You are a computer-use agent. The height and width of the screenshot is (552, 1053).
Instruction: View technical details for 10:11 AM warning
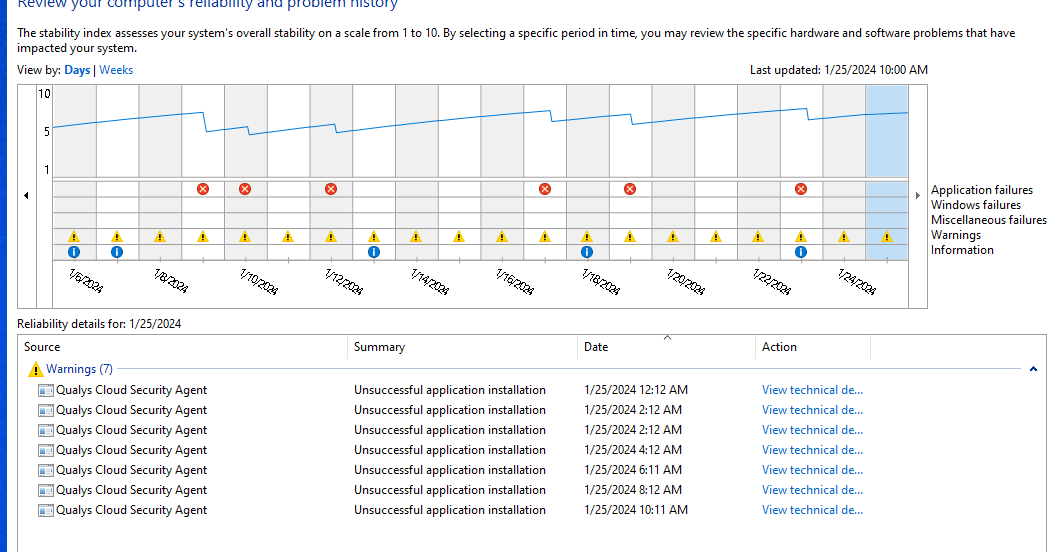pyautogui.click(x=813, y=510)
